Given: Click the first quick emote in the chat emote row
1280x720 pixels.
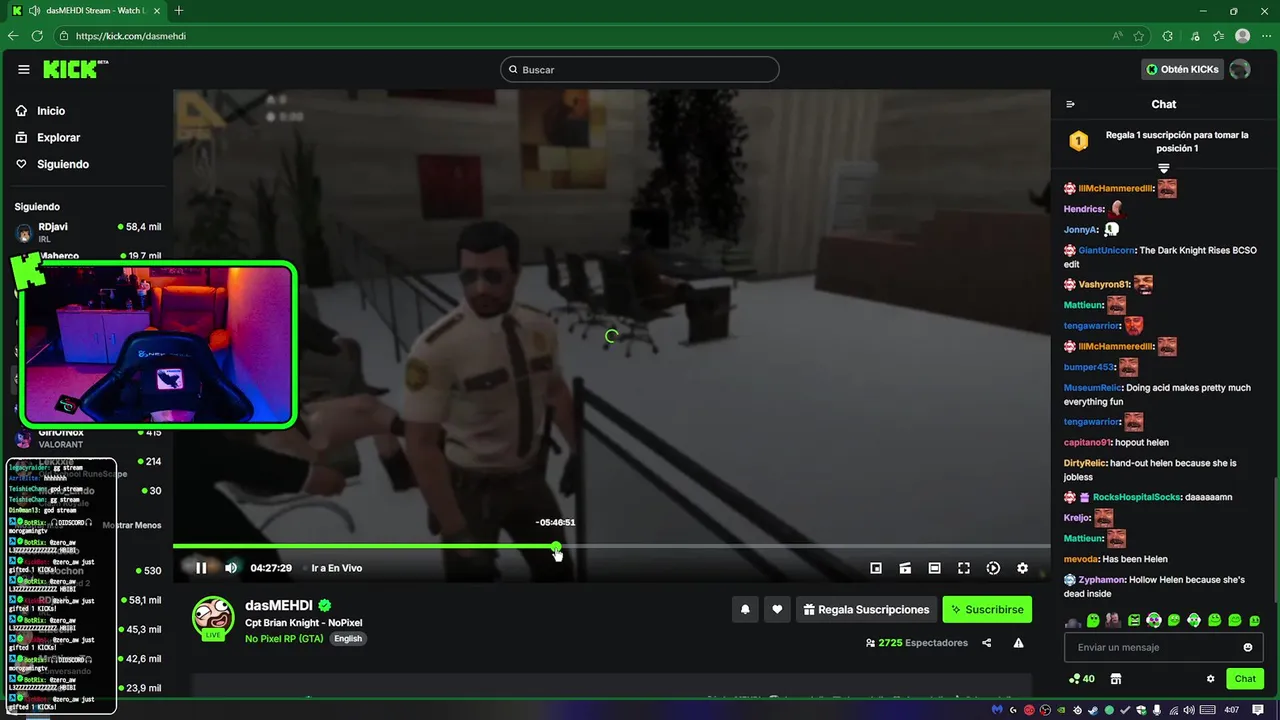Looking at the screenshot, I should (1073, 621).
